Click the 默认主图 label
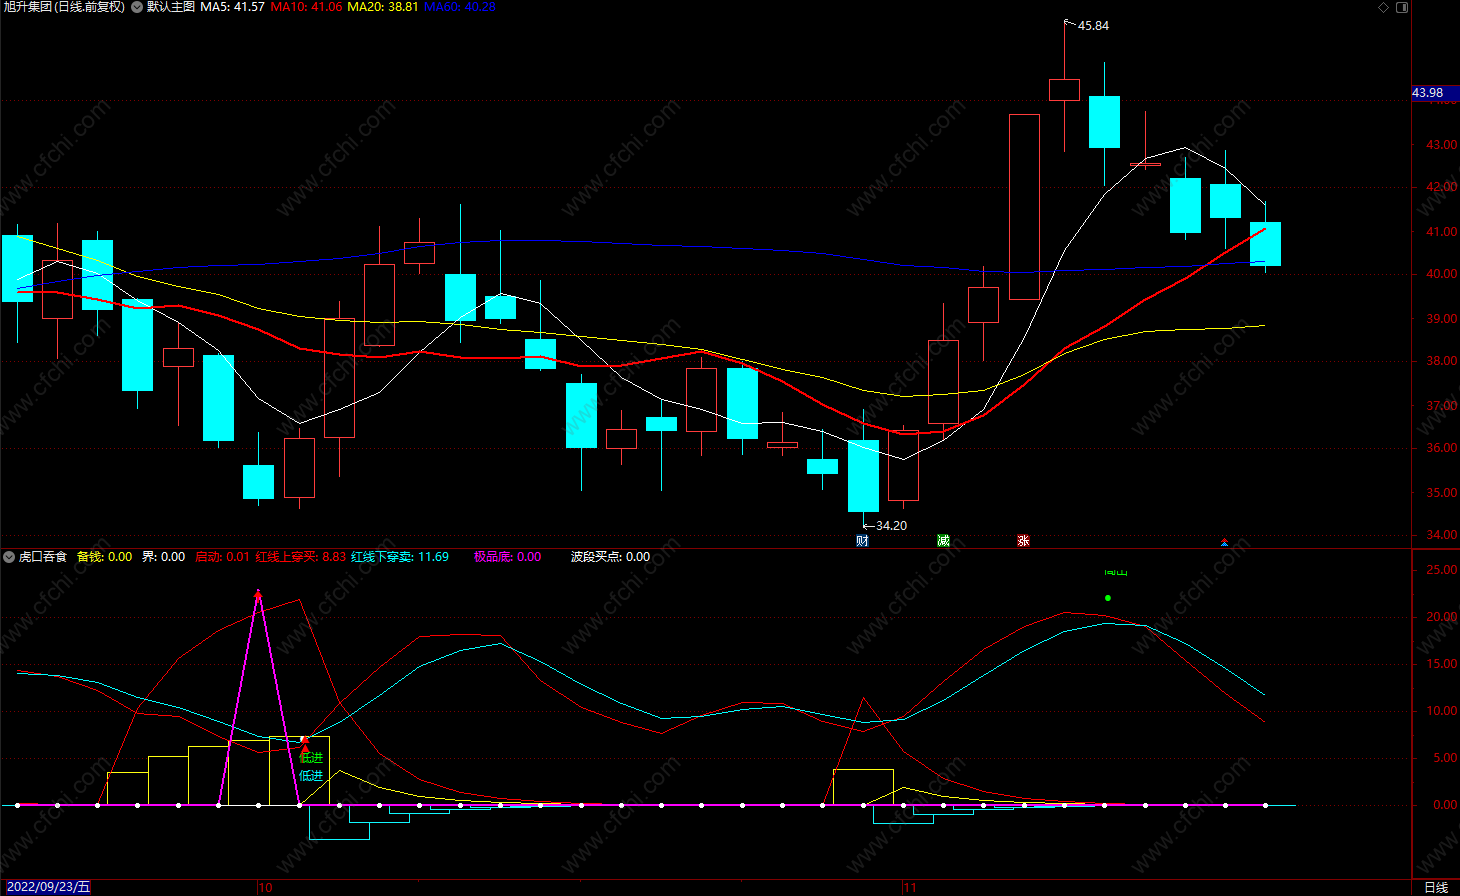 (170, 7)
